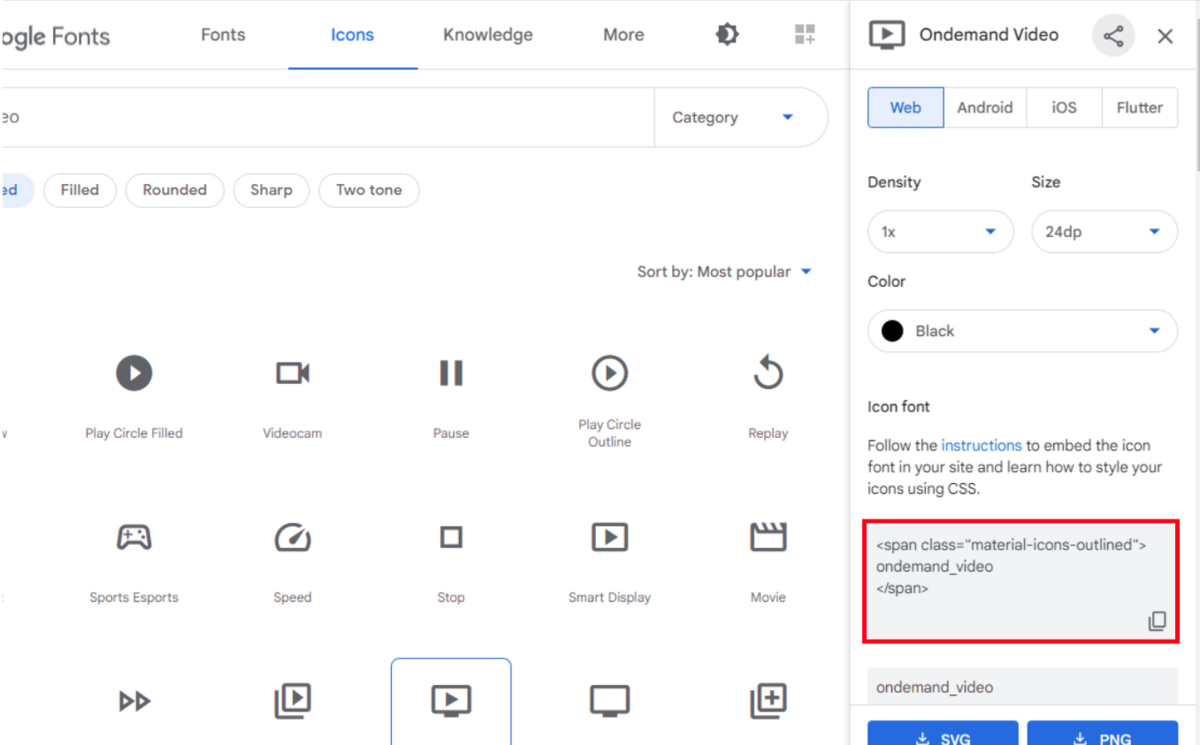The image size is (1200, 745).
Task: Select the Play Circle Filled icon
Action: pyautogui.click(x=134, y=374)
